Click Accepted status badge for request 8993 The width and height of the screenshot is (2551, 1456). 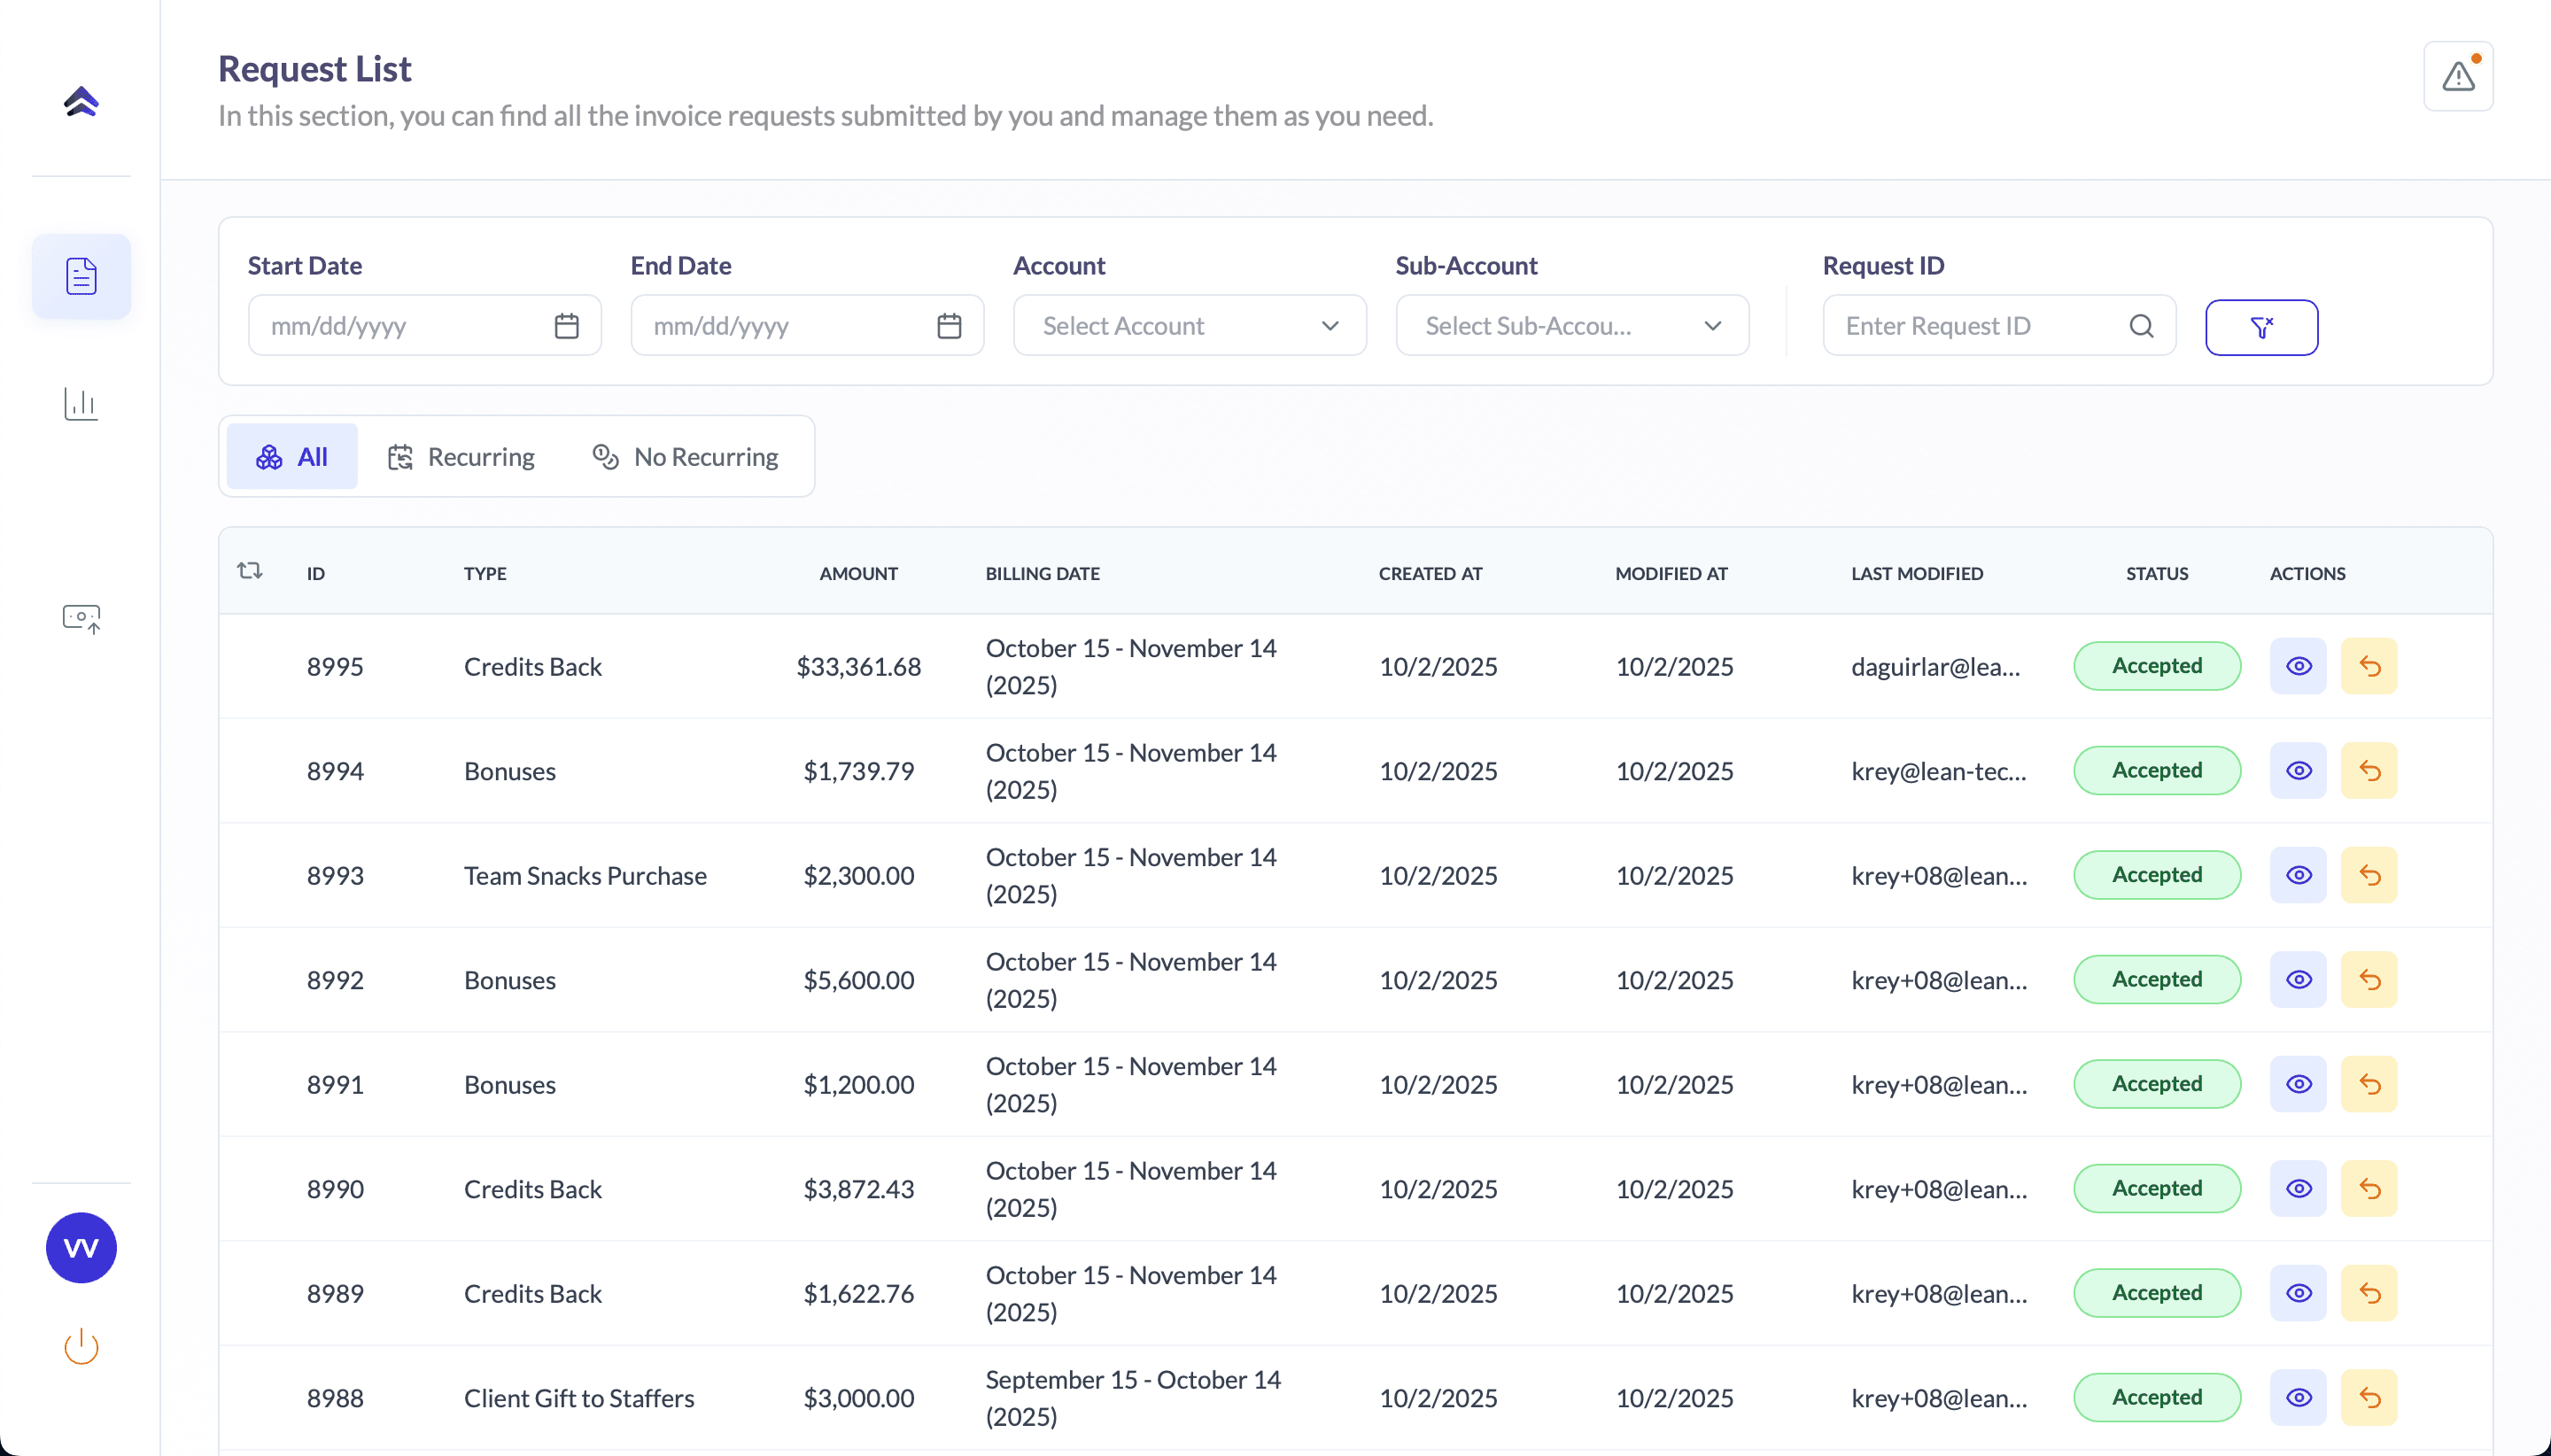click(x=2156, y=875)
